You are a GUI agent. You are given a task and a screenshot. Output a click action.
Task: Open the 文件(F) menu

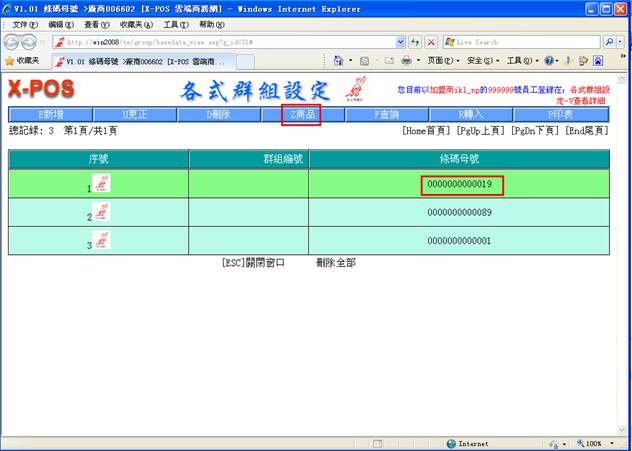click(x=25, y=24)
